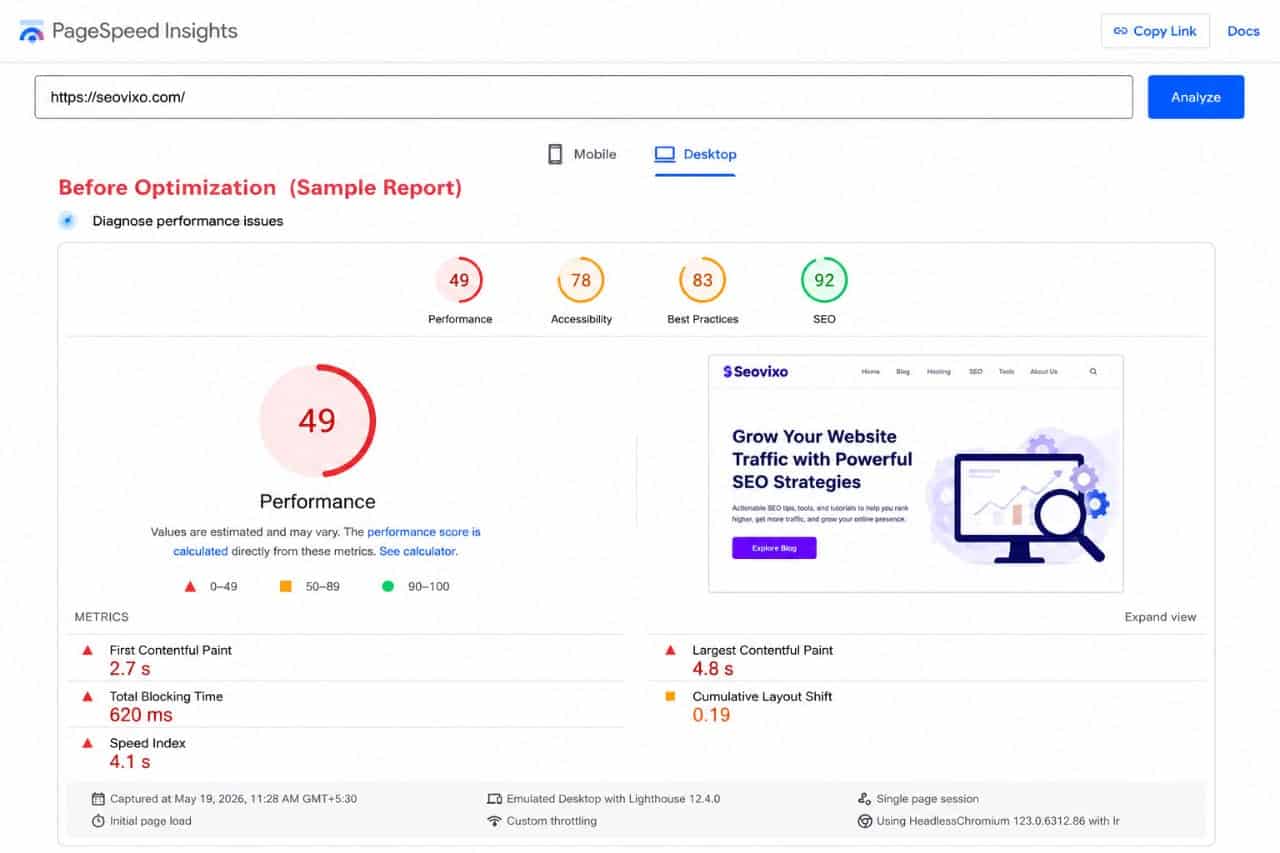Click the Custom throttling wifi icon

(x=494, y=821)
